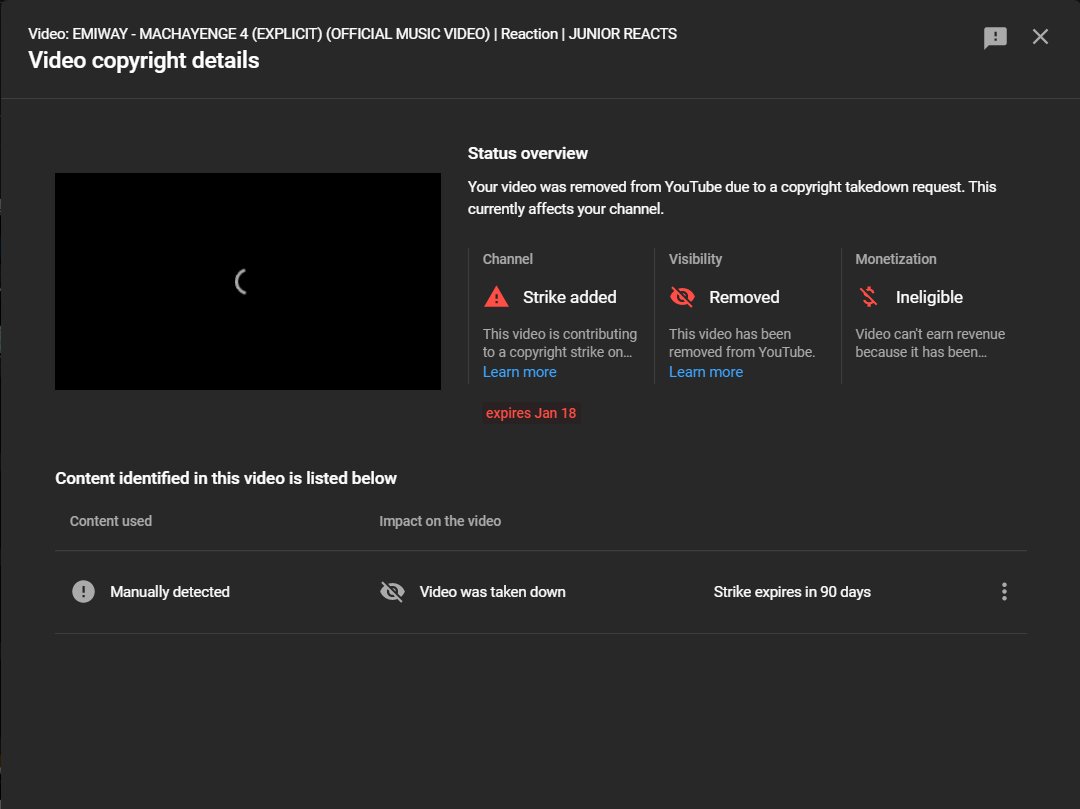Click 'Content identified in this video' heading
The height and width of the screenshot is (809, 1080).
226,479
